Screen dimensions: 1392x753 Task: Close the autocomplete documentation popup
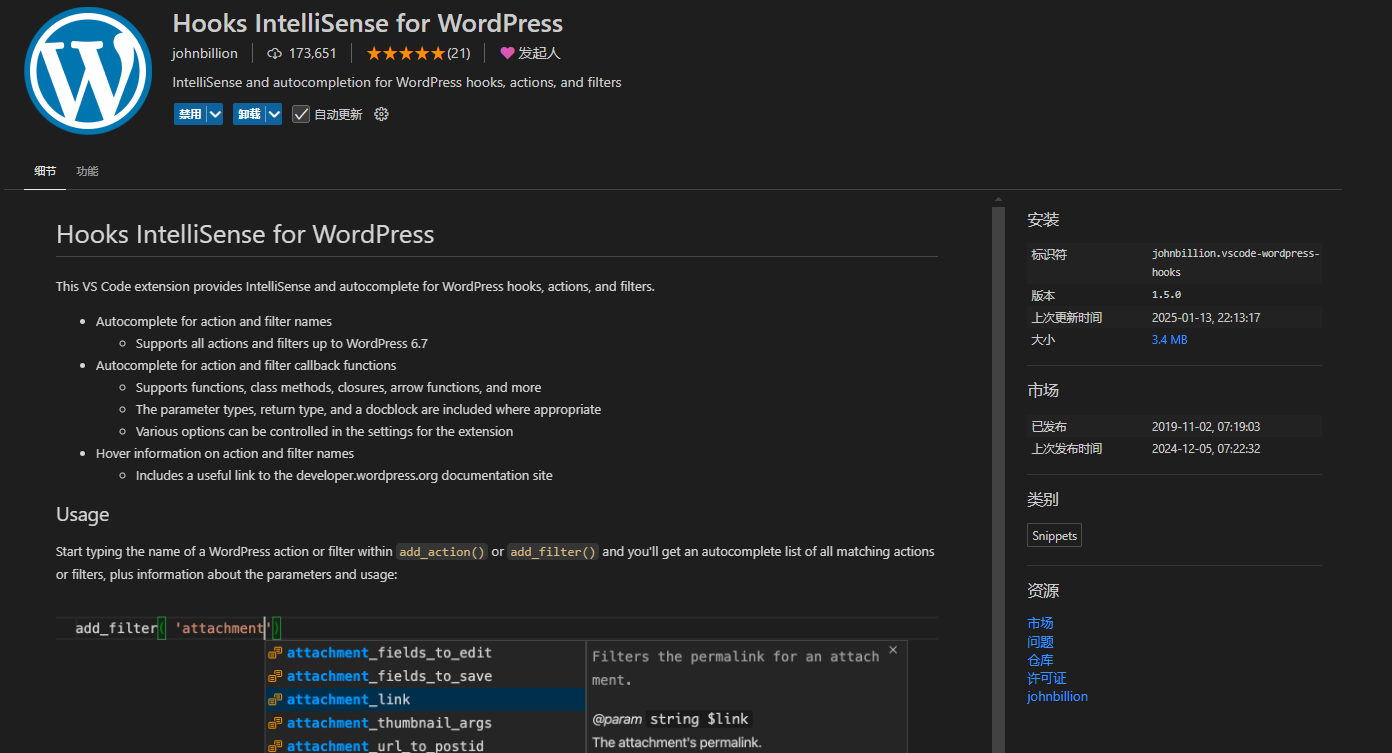[893, 650]
